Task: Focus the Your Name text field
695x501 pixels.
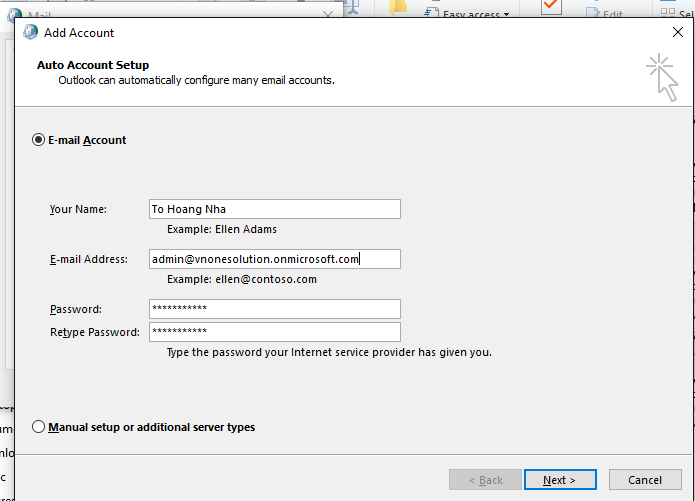Action: [x=274, y=209]
